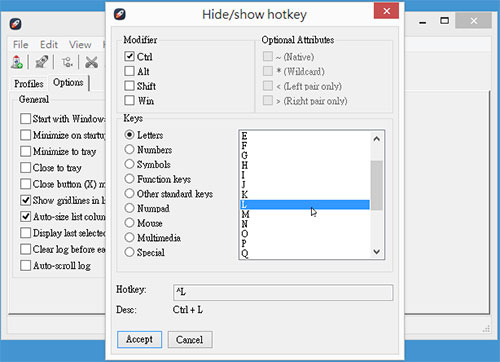This screenshot has width=500, height=362.
Task: Select the Numpad key category
Action: coord(129,208)
